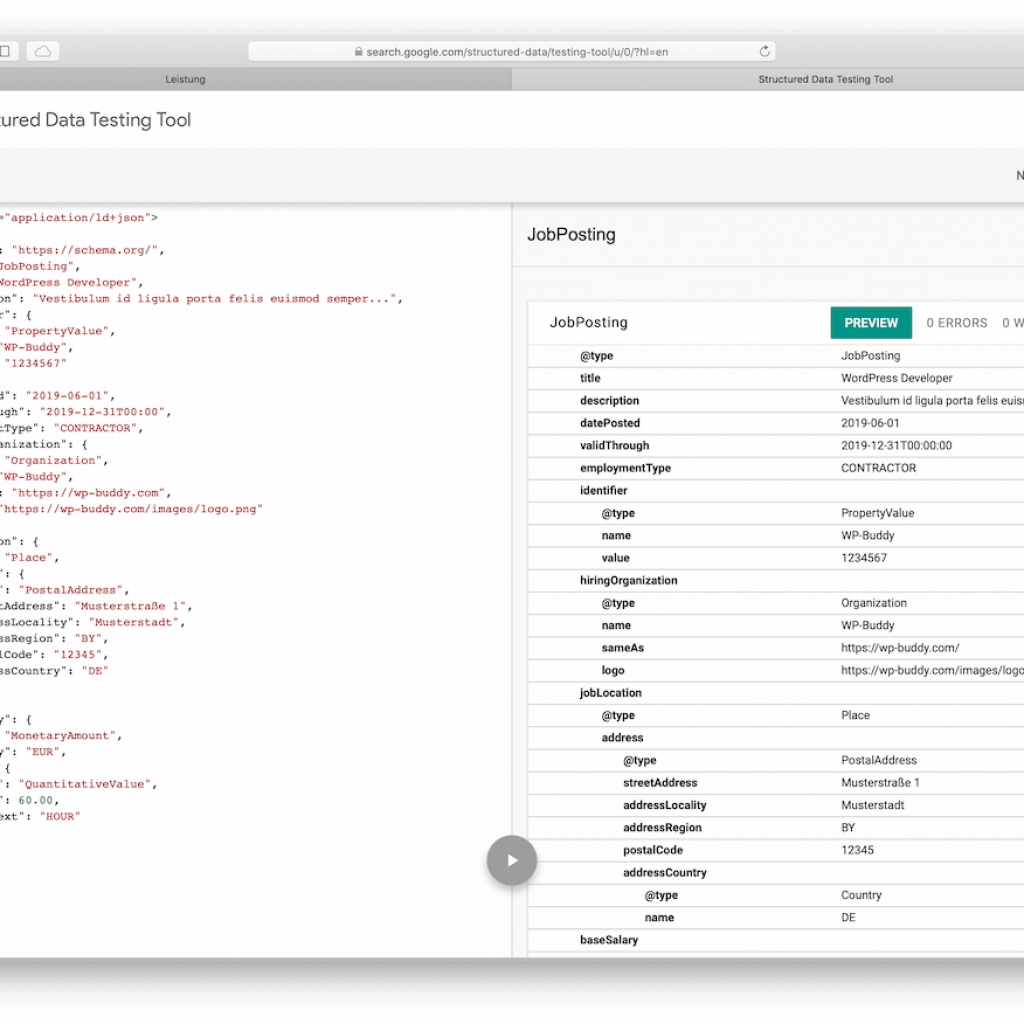Reload the page with refresh icon
The width and height of the screenshot is (1024, 1024).
pos(764,51)
